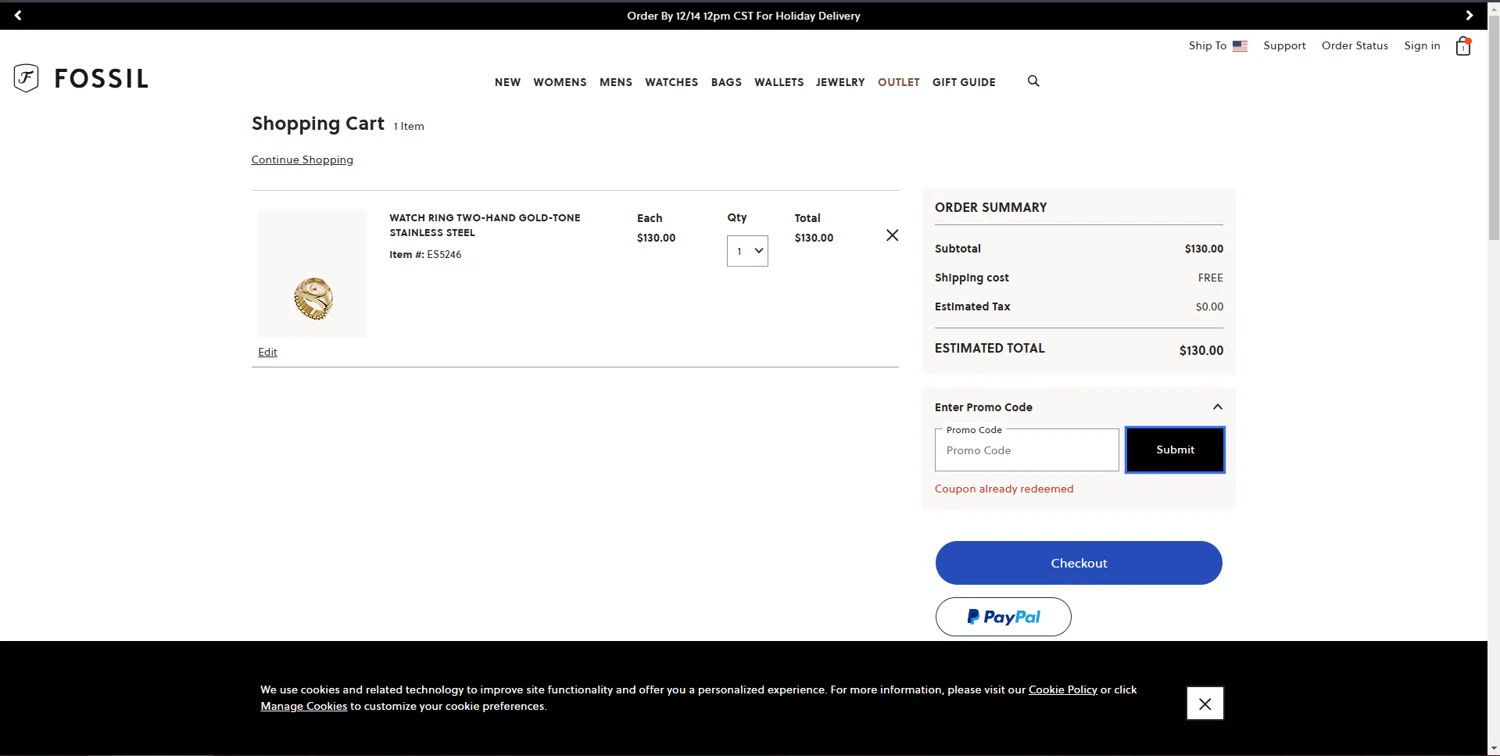Dismiss the cookie notice banner
Image resolution: width=1500 pixels, height=756 pixels.
tap(1205, 703)
